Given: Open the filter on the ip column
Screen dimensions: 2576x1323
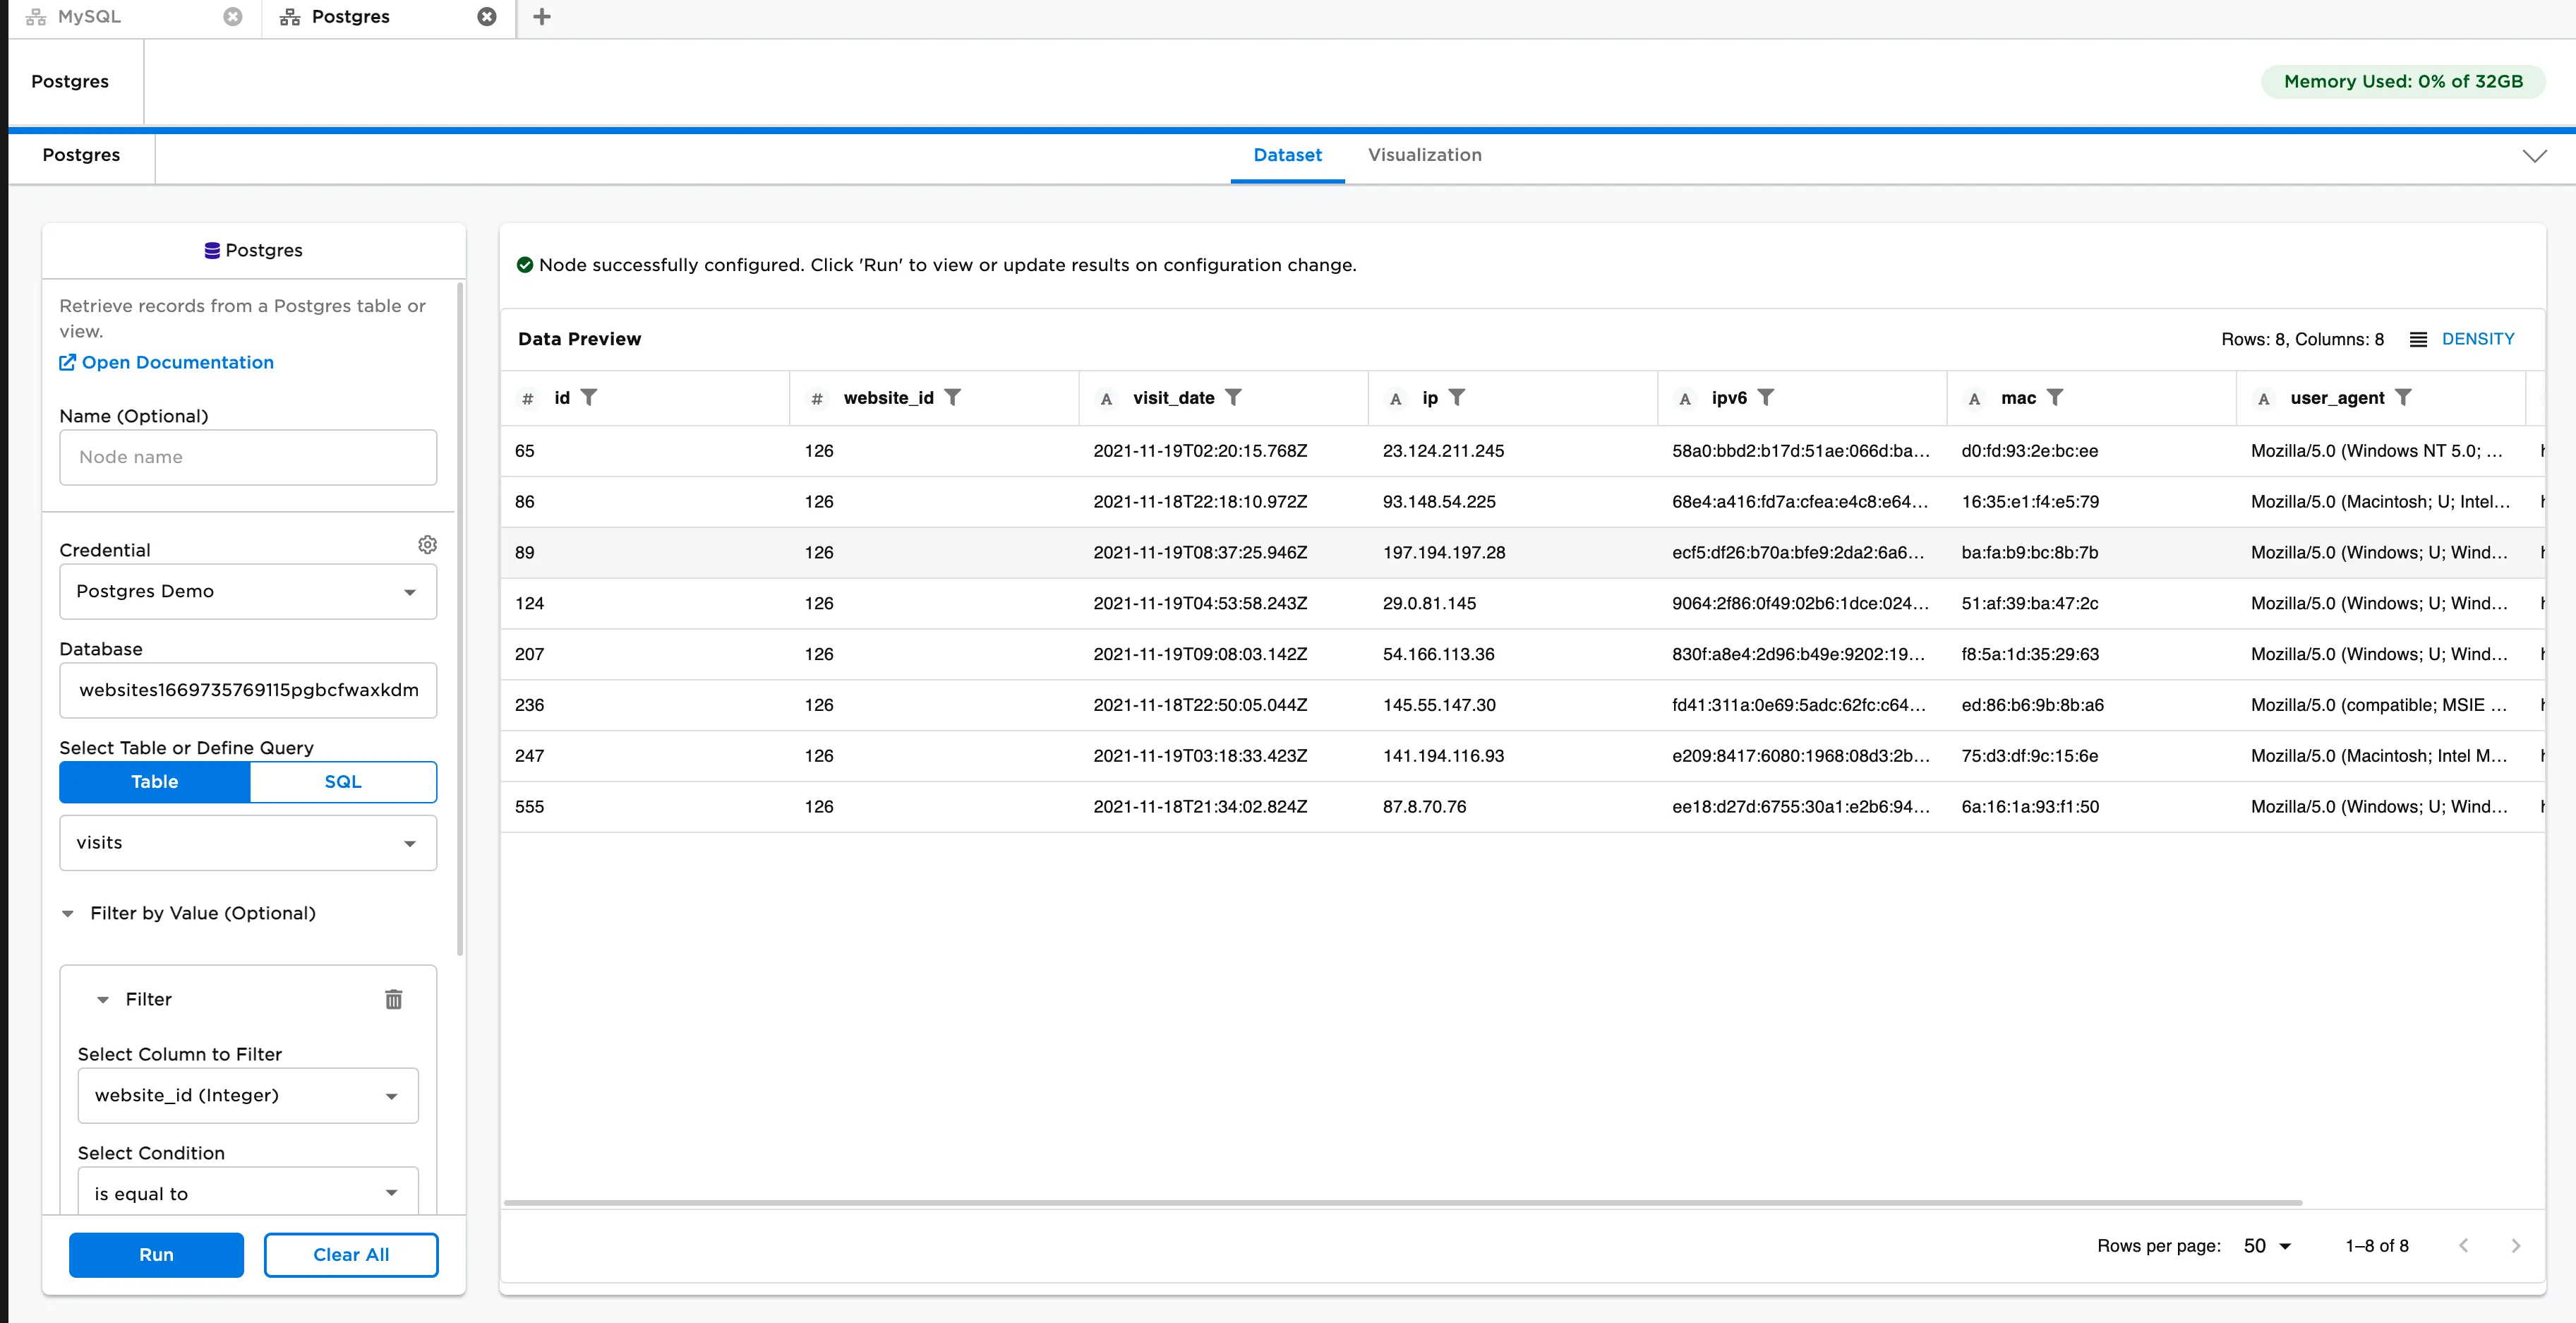Looking at the screenshot, I should [x=1458, y=397].
